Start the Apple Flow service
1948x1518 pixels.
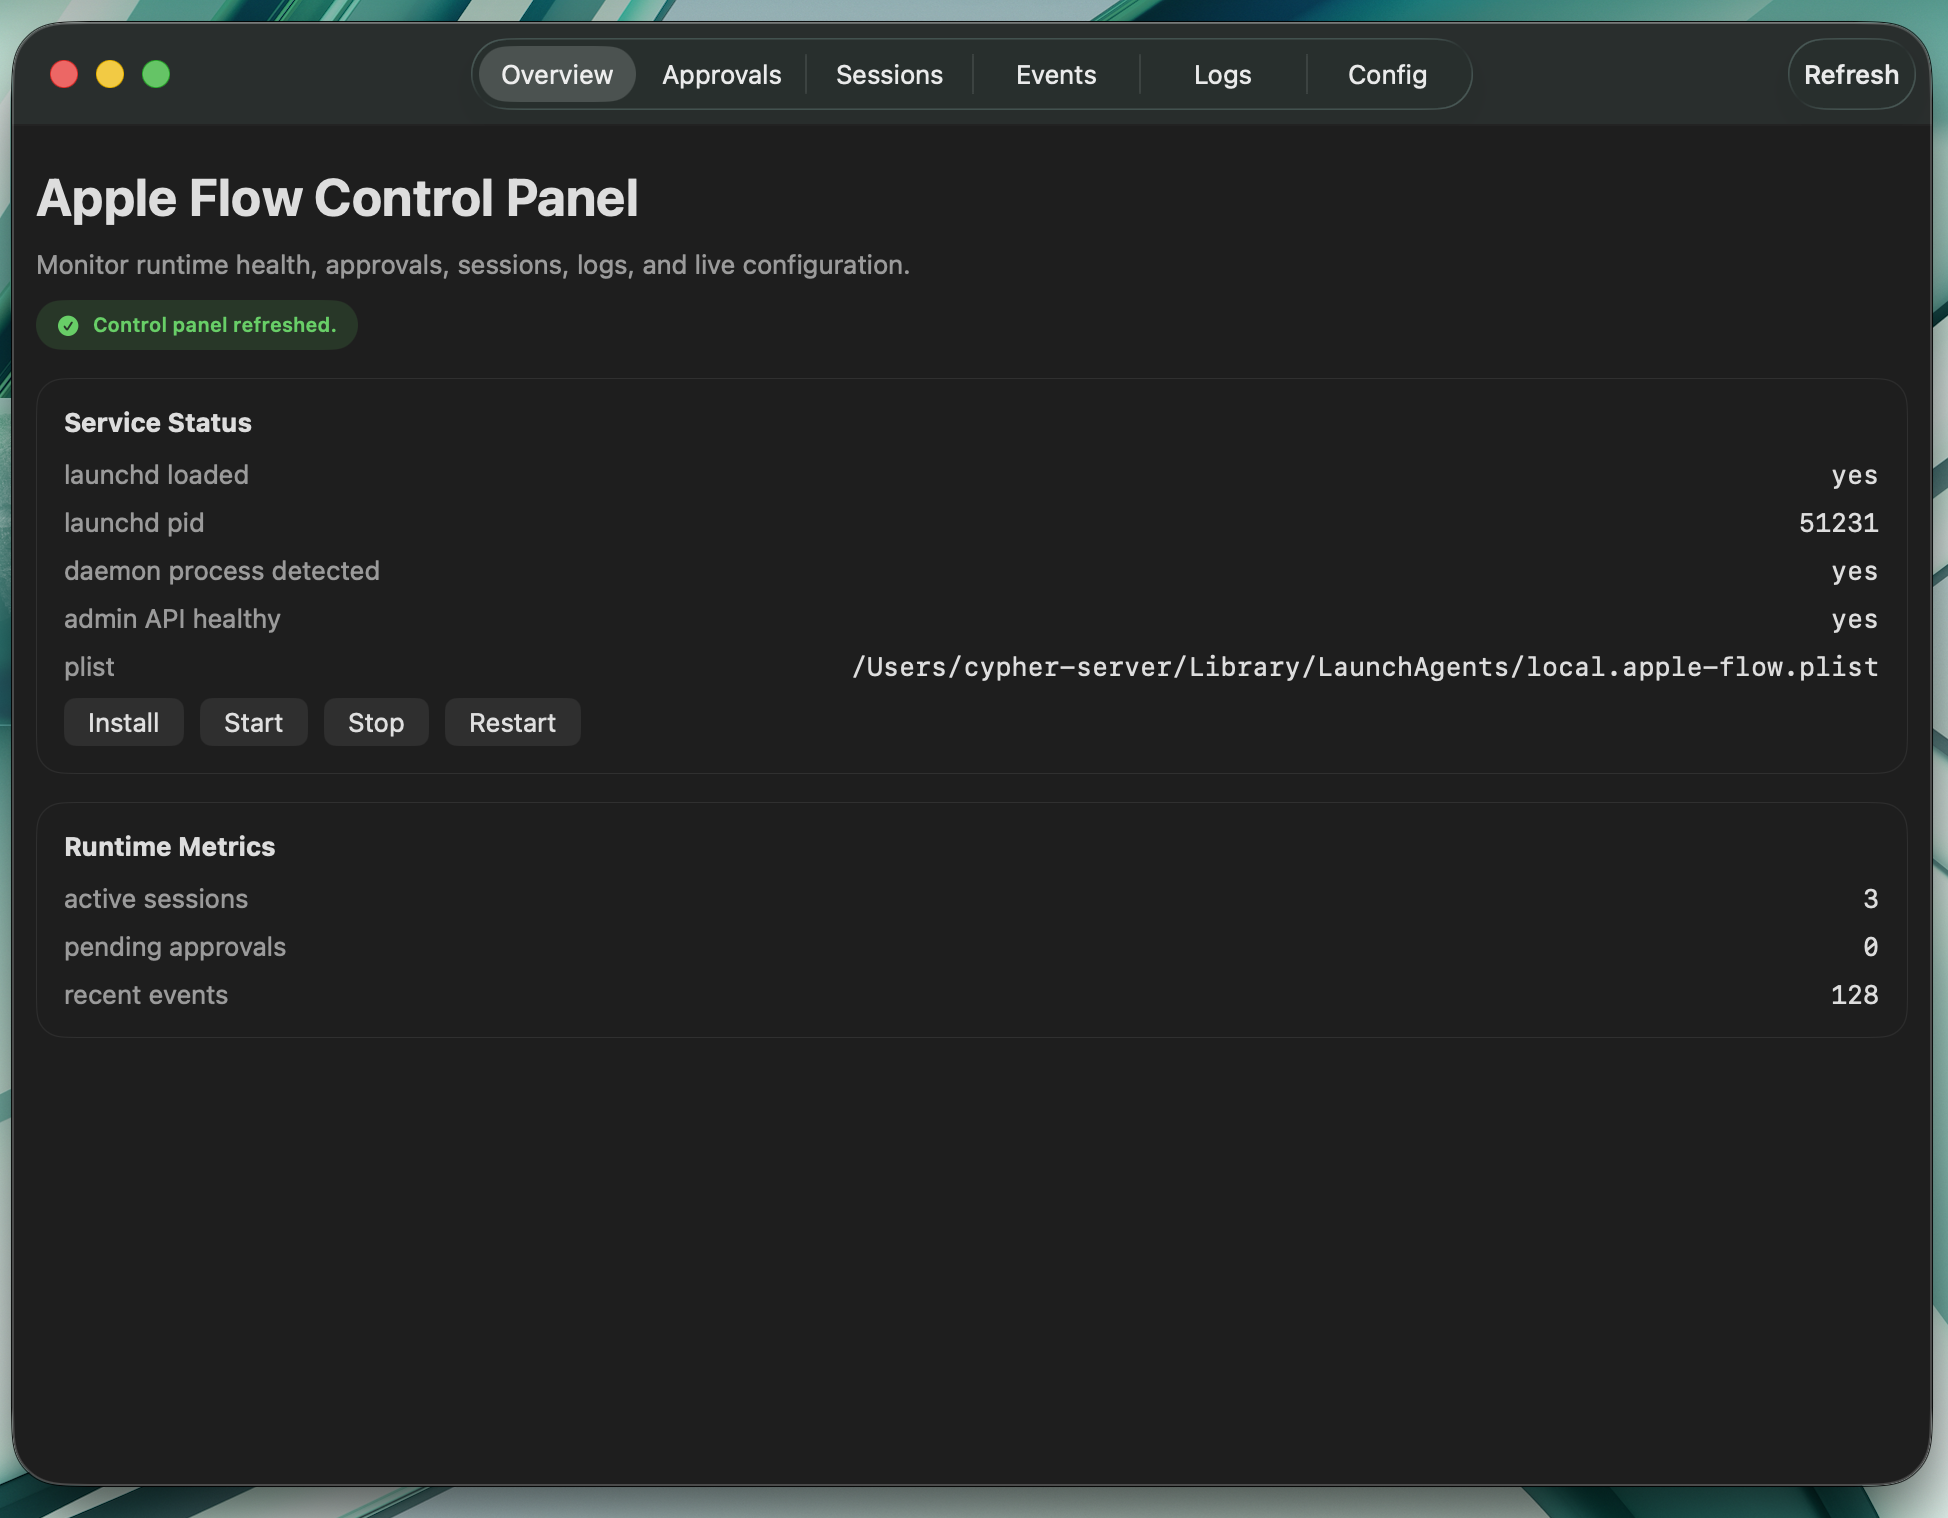[x=253, y=722]
